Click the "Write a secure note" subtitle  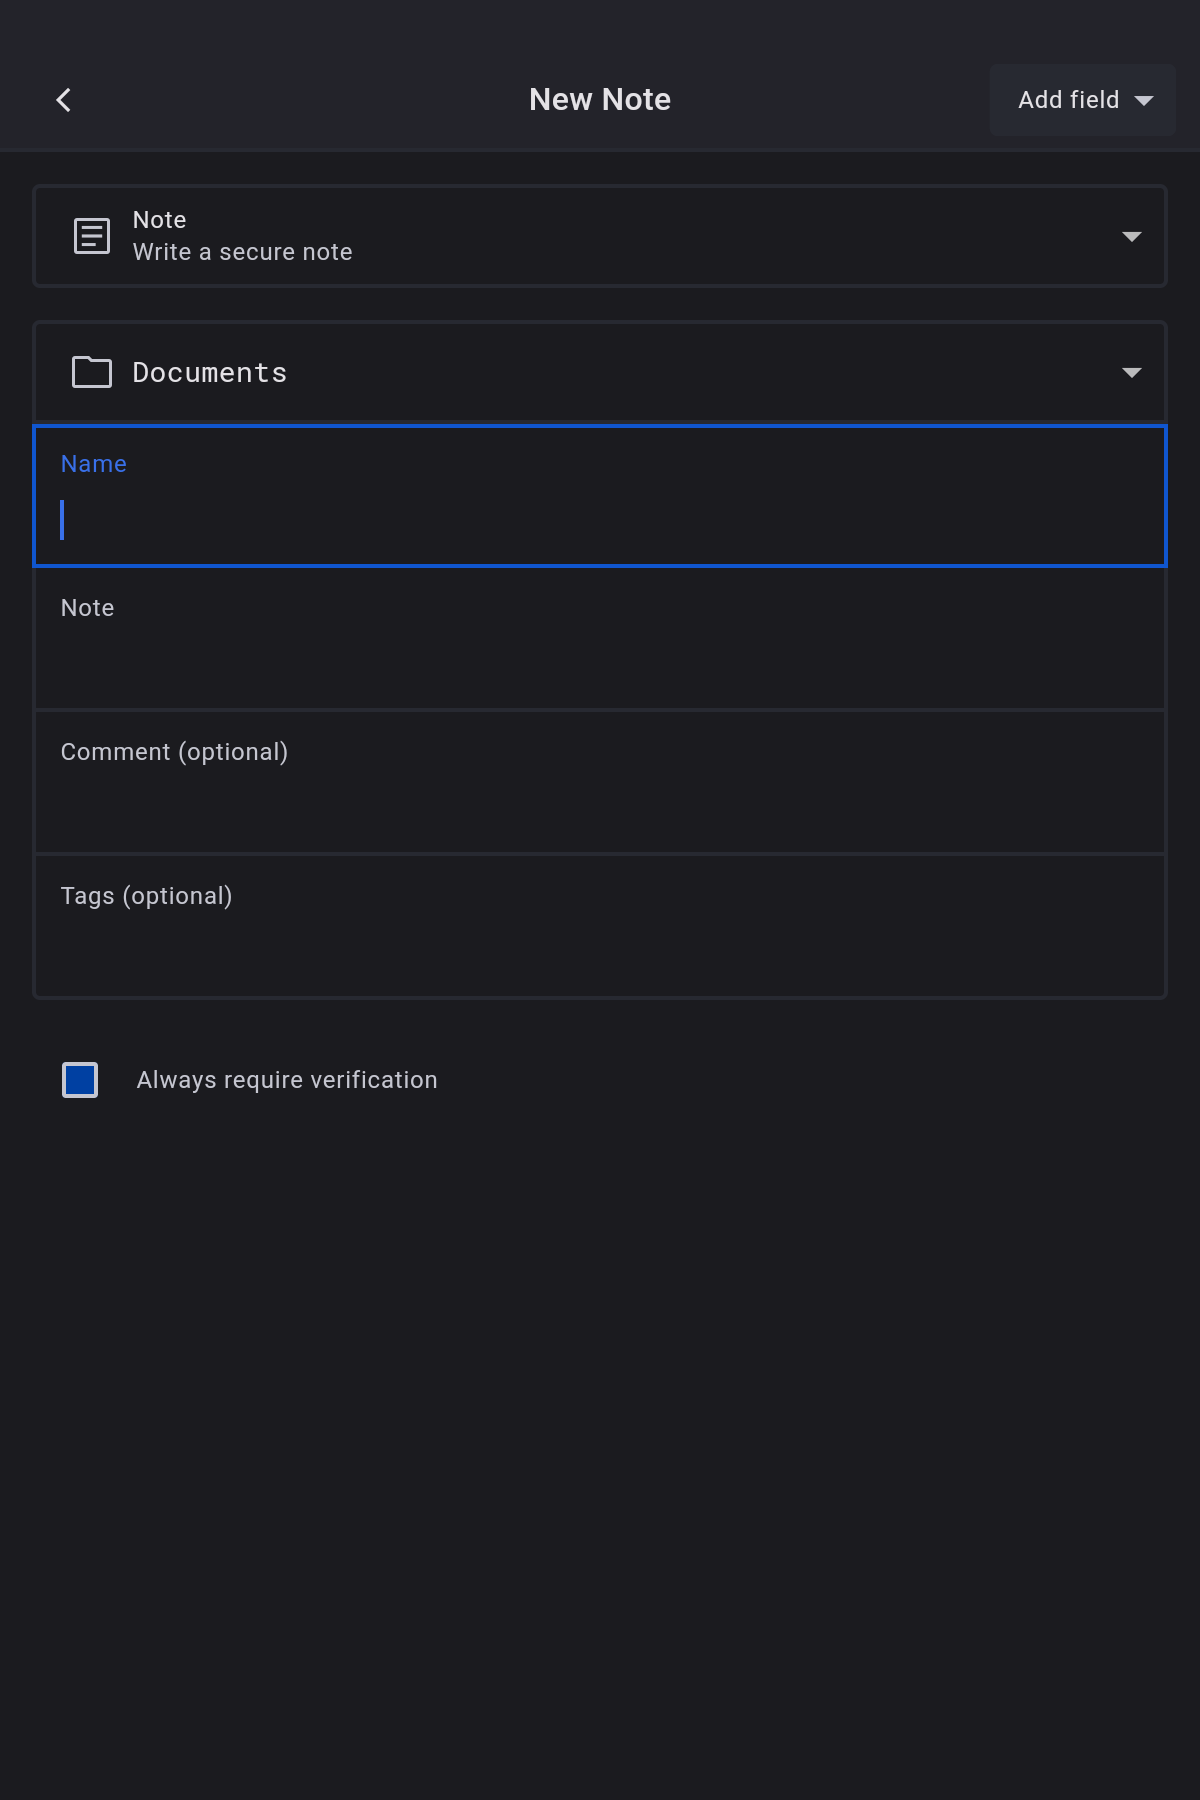(242, 252)
